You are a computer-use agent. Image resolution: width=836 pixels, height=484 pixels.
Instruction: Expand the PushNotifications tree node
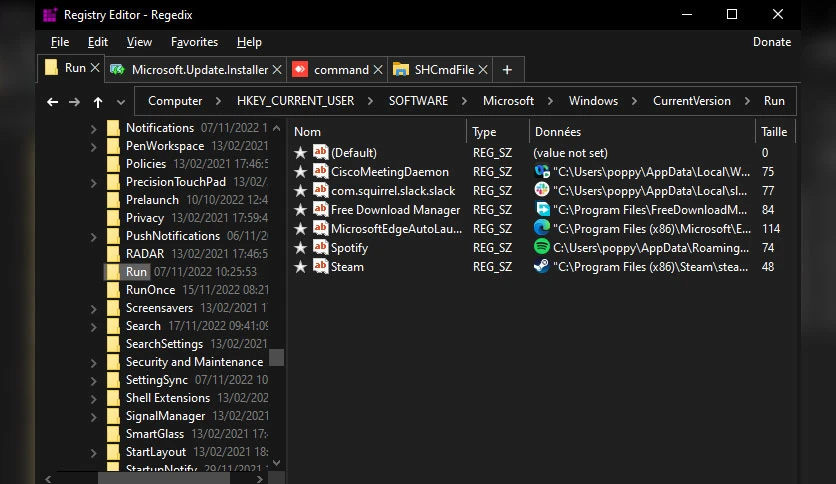93,237
